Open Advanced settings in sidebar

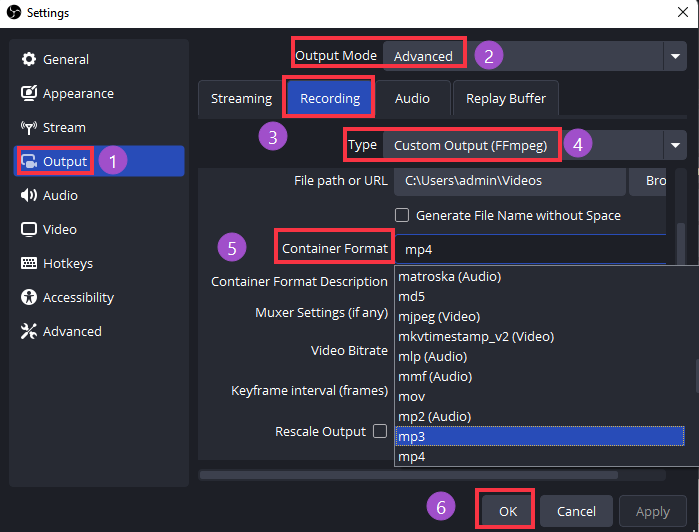pyautogui.click(x=99, y=331)
